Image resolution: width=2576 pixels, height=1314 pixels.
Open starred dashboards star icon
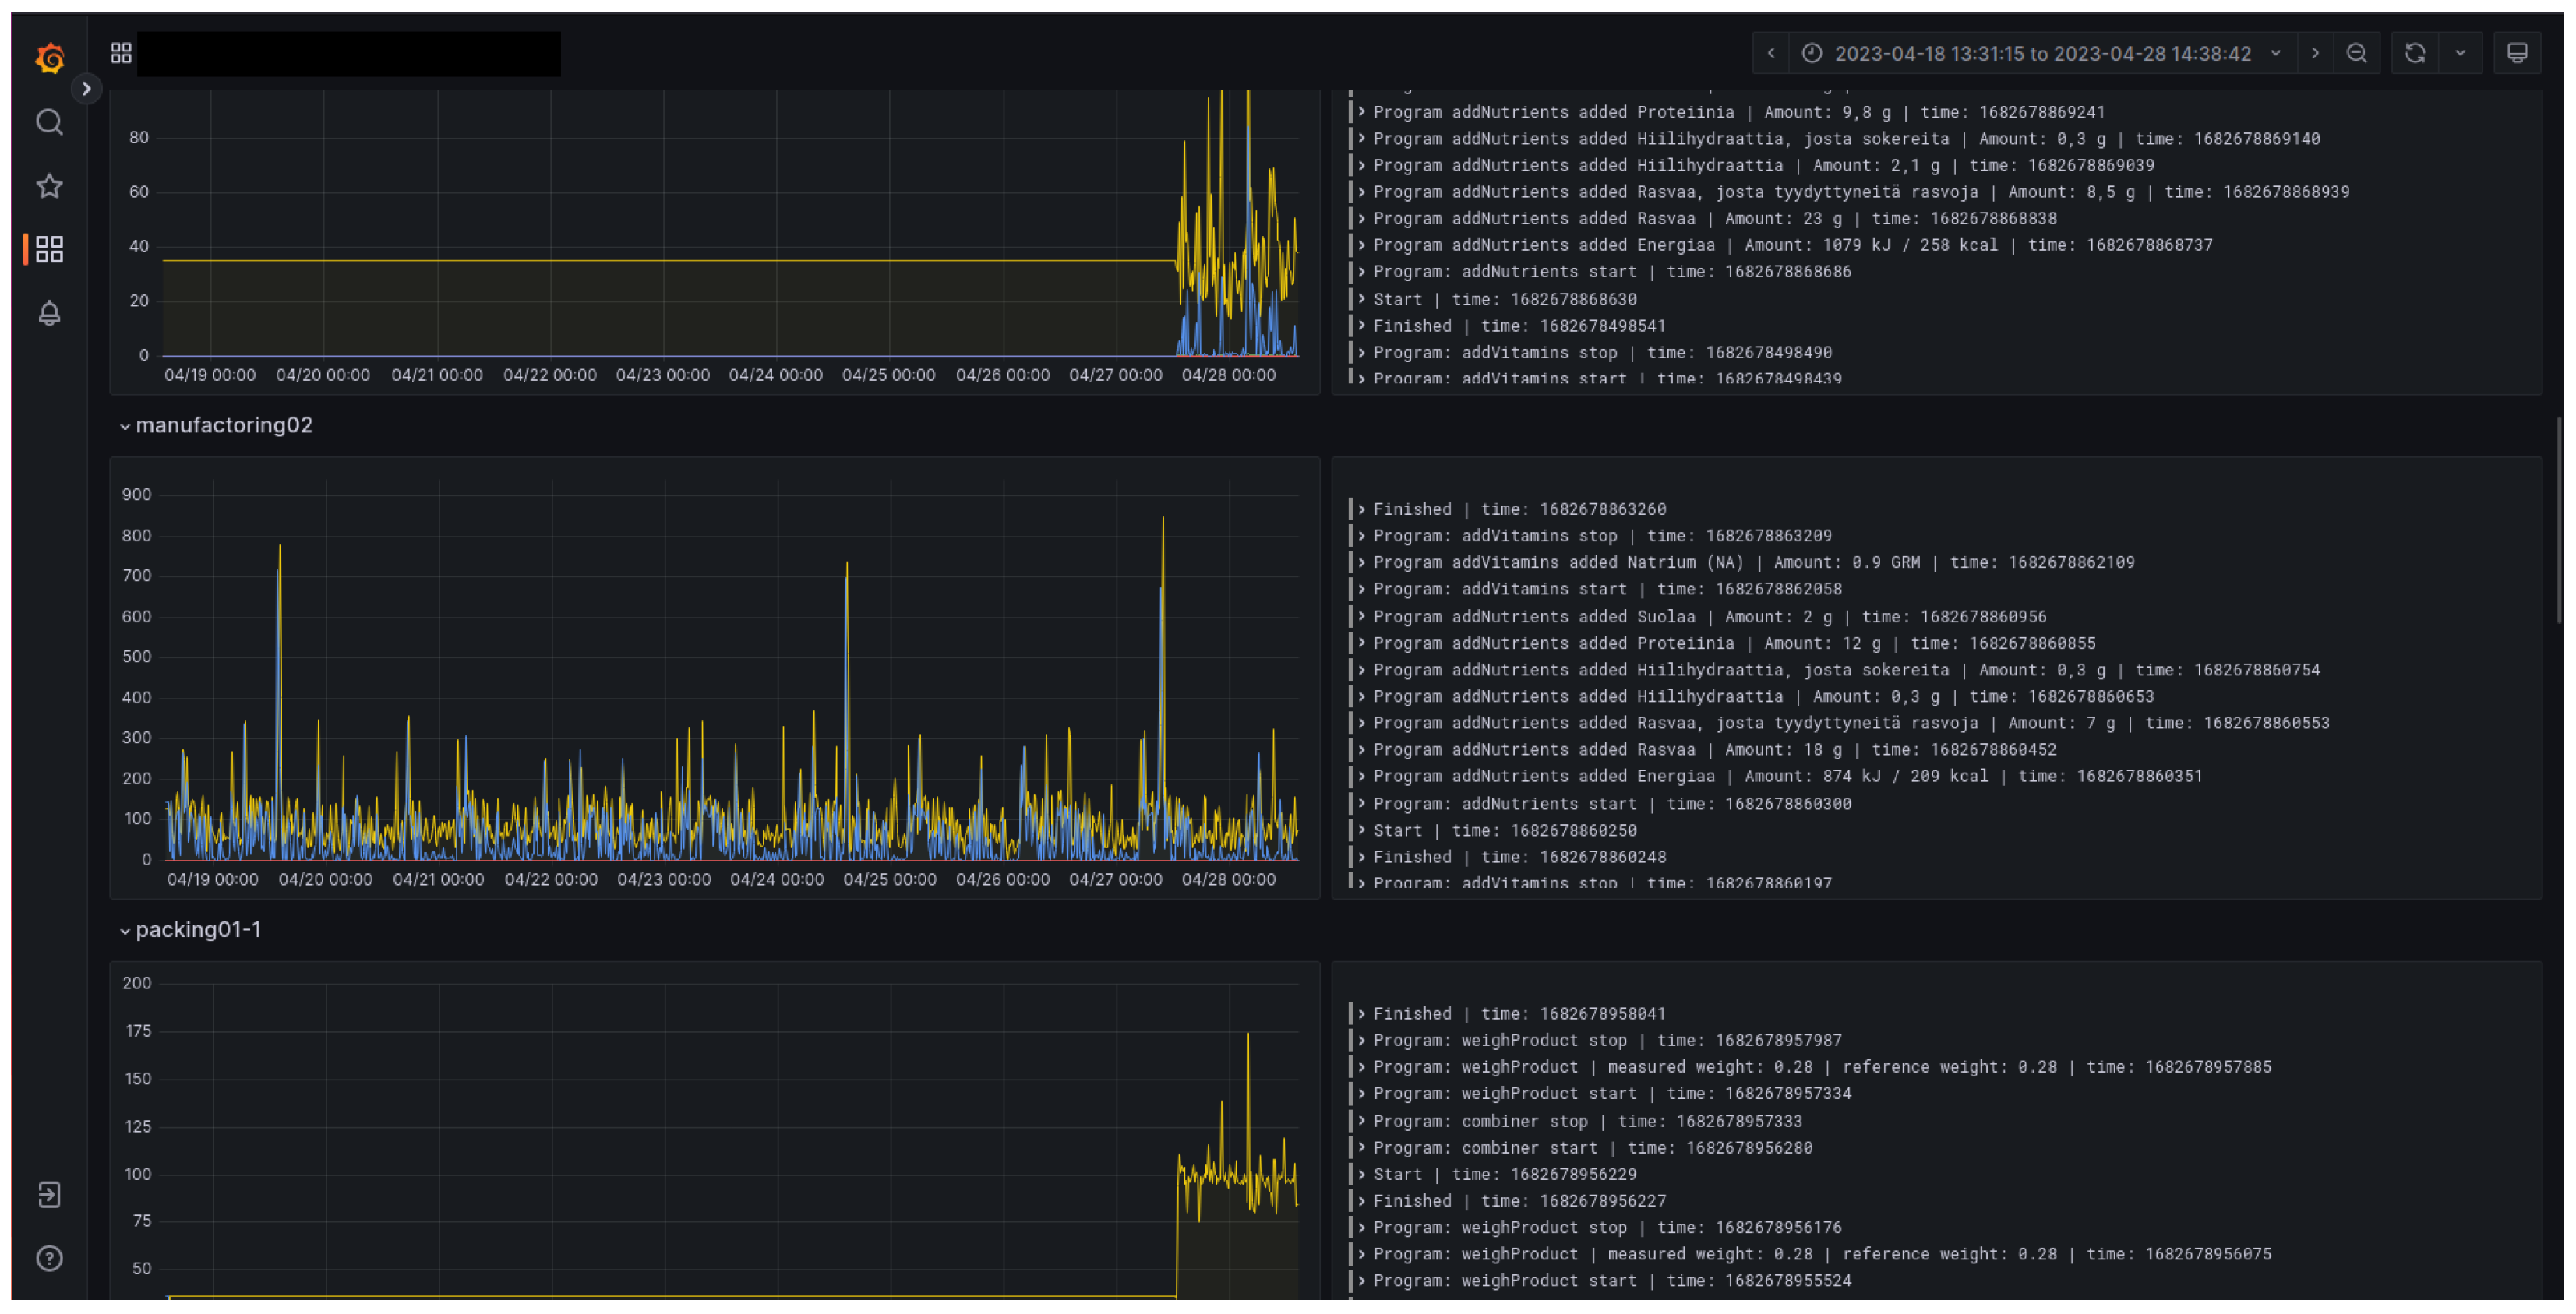point(49,186)
